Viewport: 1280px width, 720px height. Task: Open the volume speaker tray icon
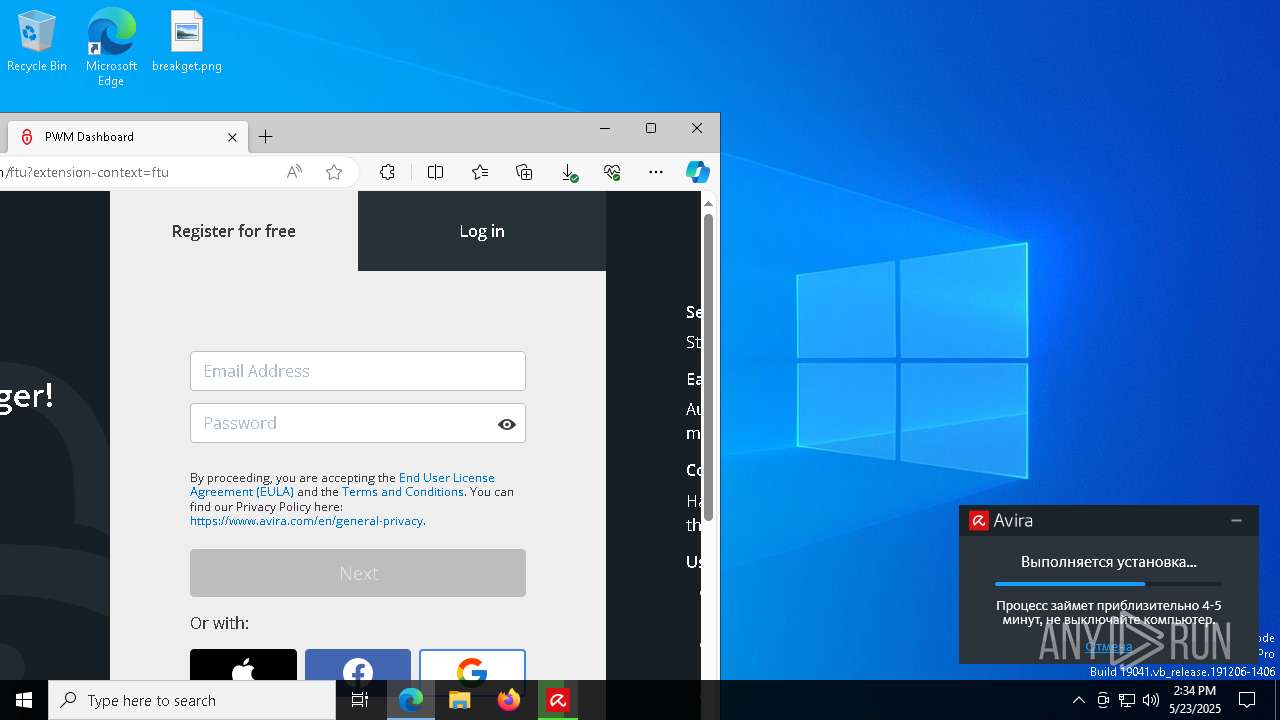pyautogui.click(x=1151, y=700)
